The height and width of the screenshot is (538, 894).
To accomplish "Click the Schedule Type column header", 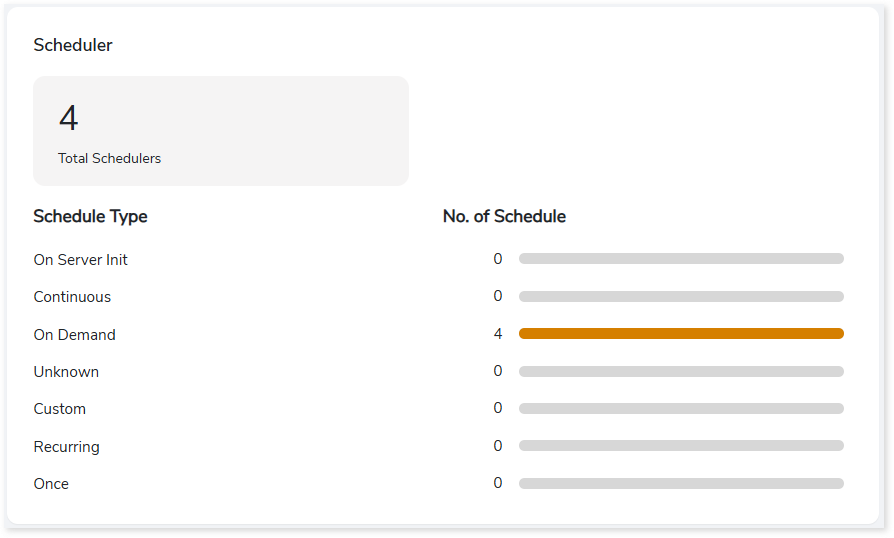I will click(x=90, y=217).
